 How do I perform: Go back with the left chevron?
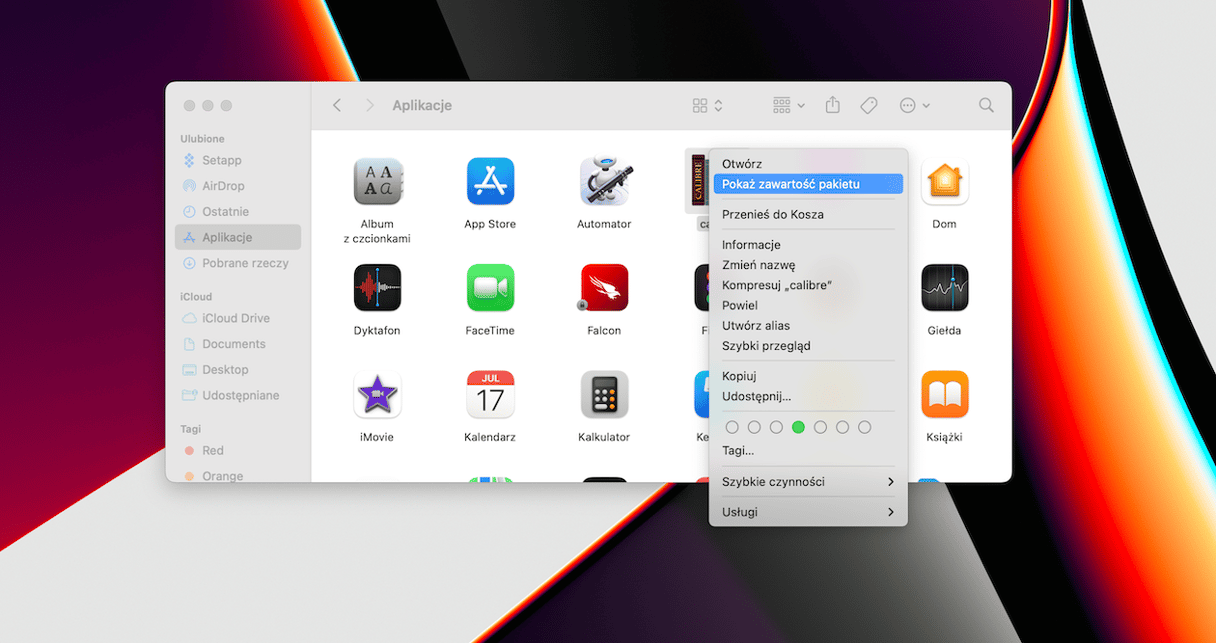point(337,105)
